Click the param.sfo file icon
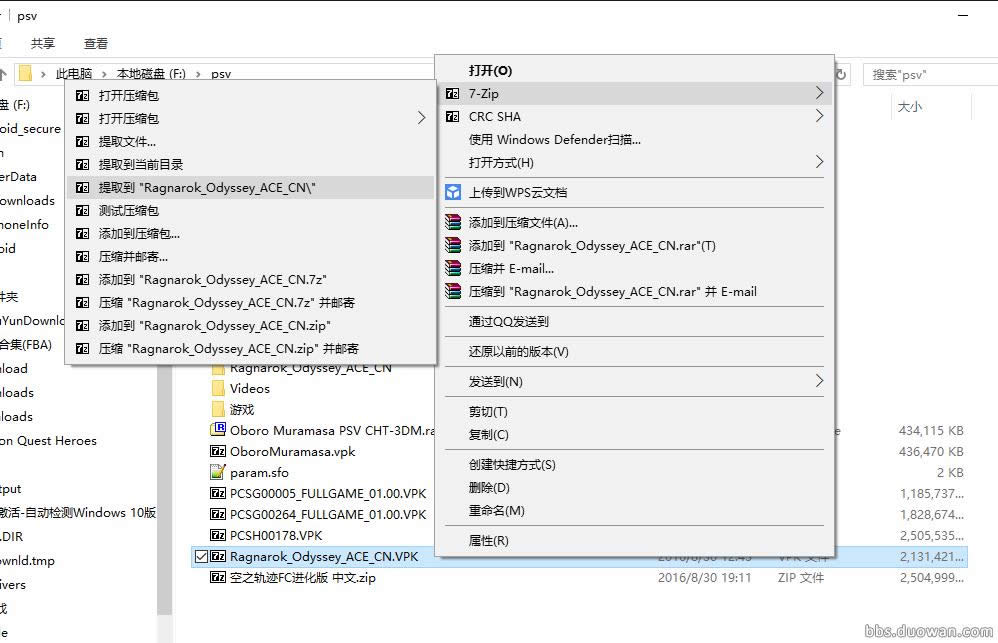Screen dimensions: 998x643 tap(218, 473)
